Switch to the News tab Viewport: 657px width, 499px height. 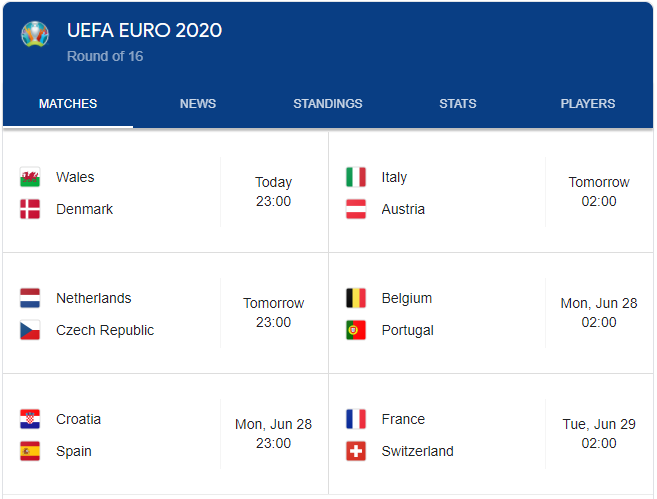[x=198, y=104]
